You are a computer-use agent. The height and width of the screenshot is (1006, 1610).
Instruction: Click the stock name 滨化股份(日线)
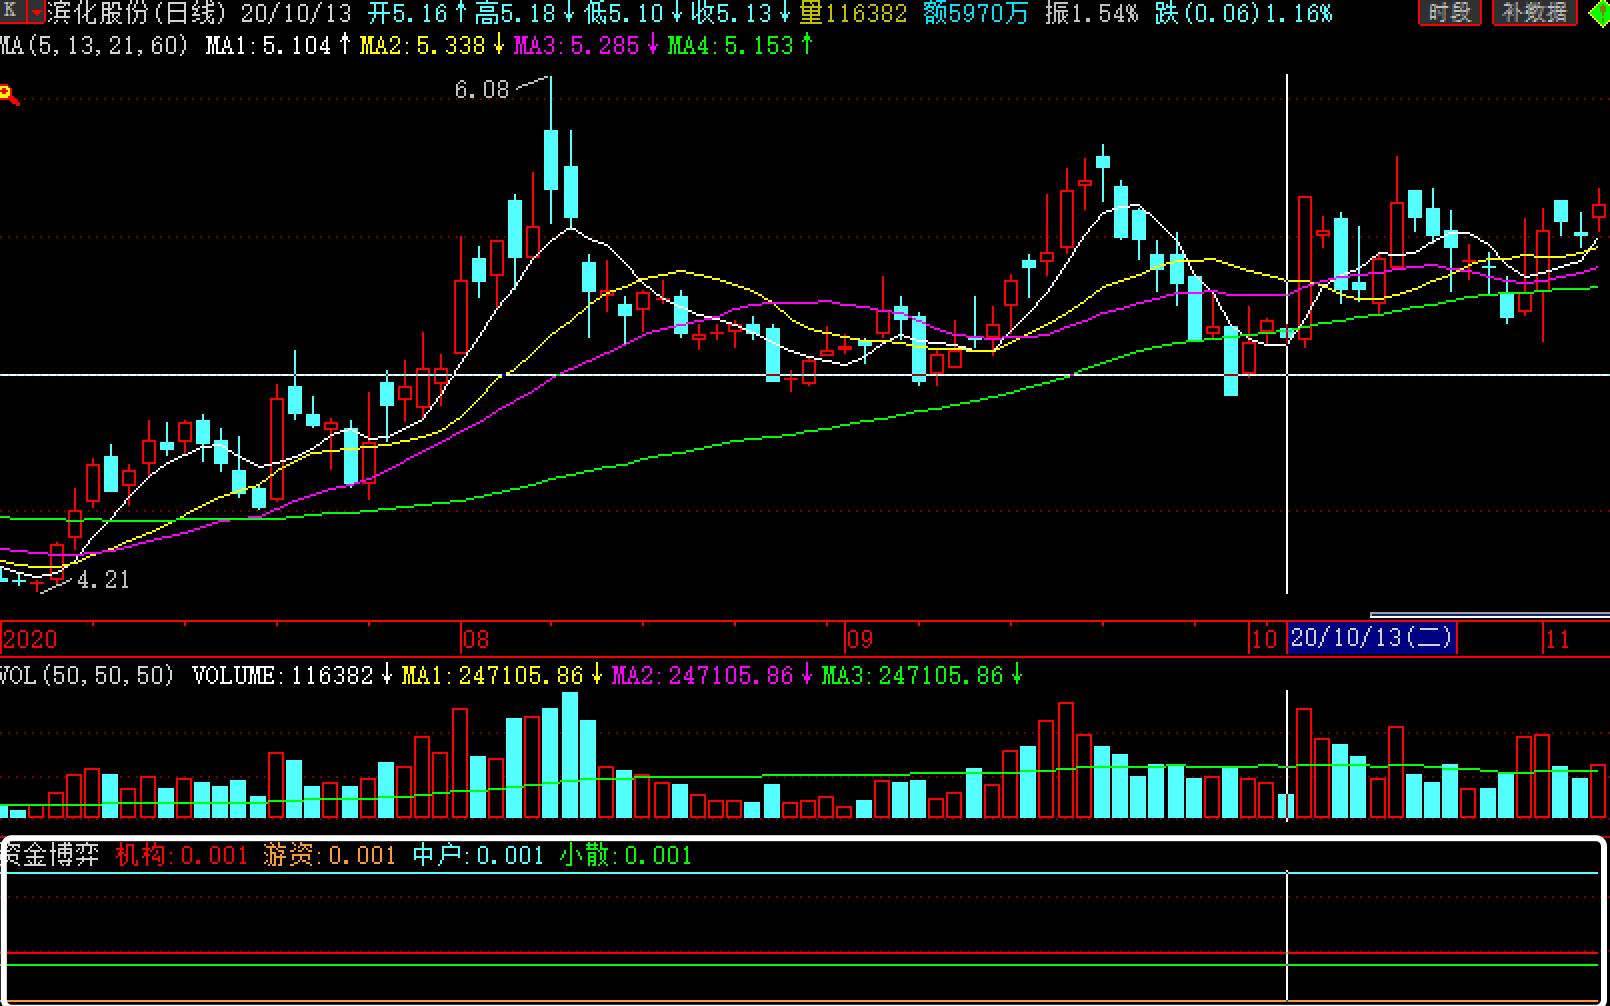point(137,13)
